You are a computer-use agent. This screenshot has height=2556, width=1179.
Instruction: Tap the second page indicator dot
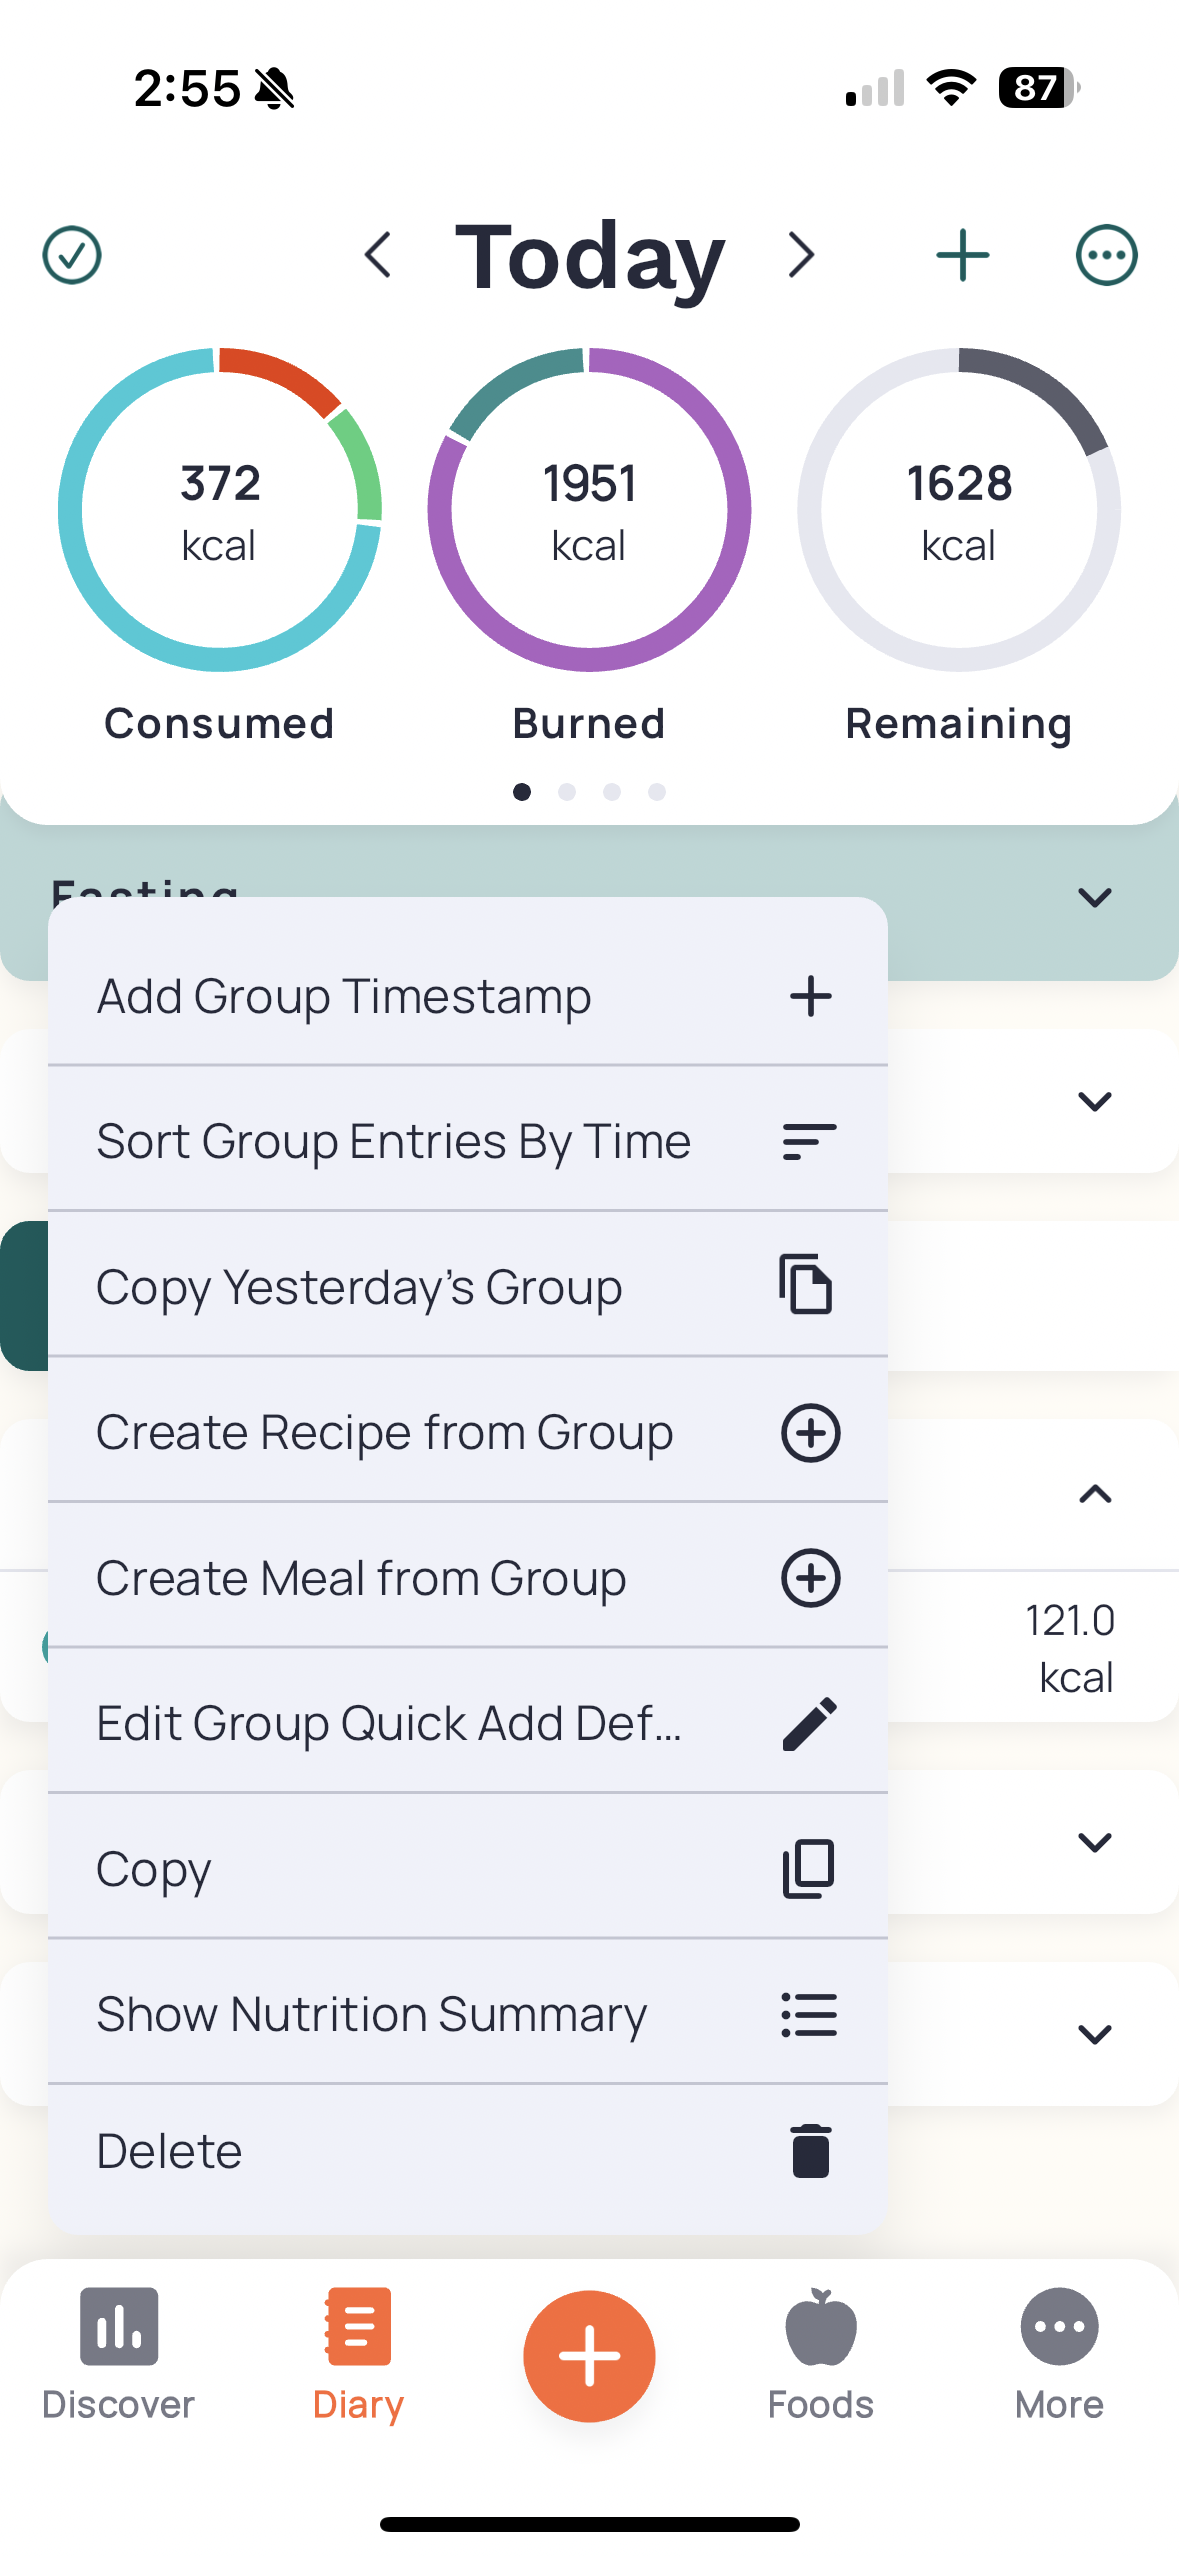click(x=567, y=791)
